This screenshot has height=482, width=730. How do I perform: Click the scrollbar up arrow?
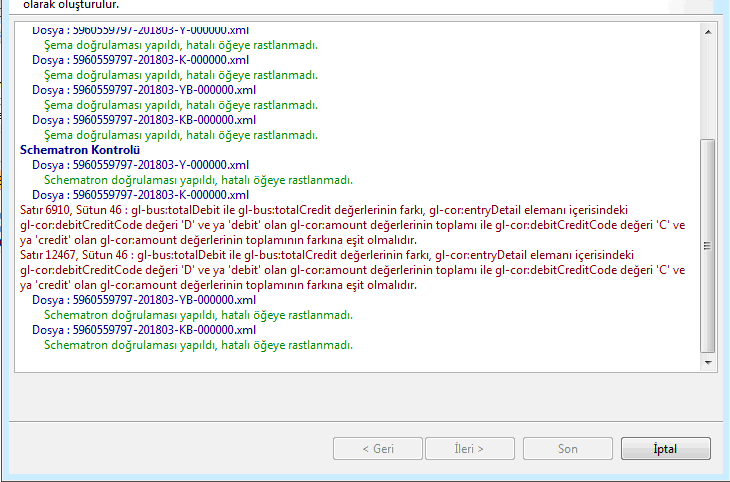pos(708,33)
